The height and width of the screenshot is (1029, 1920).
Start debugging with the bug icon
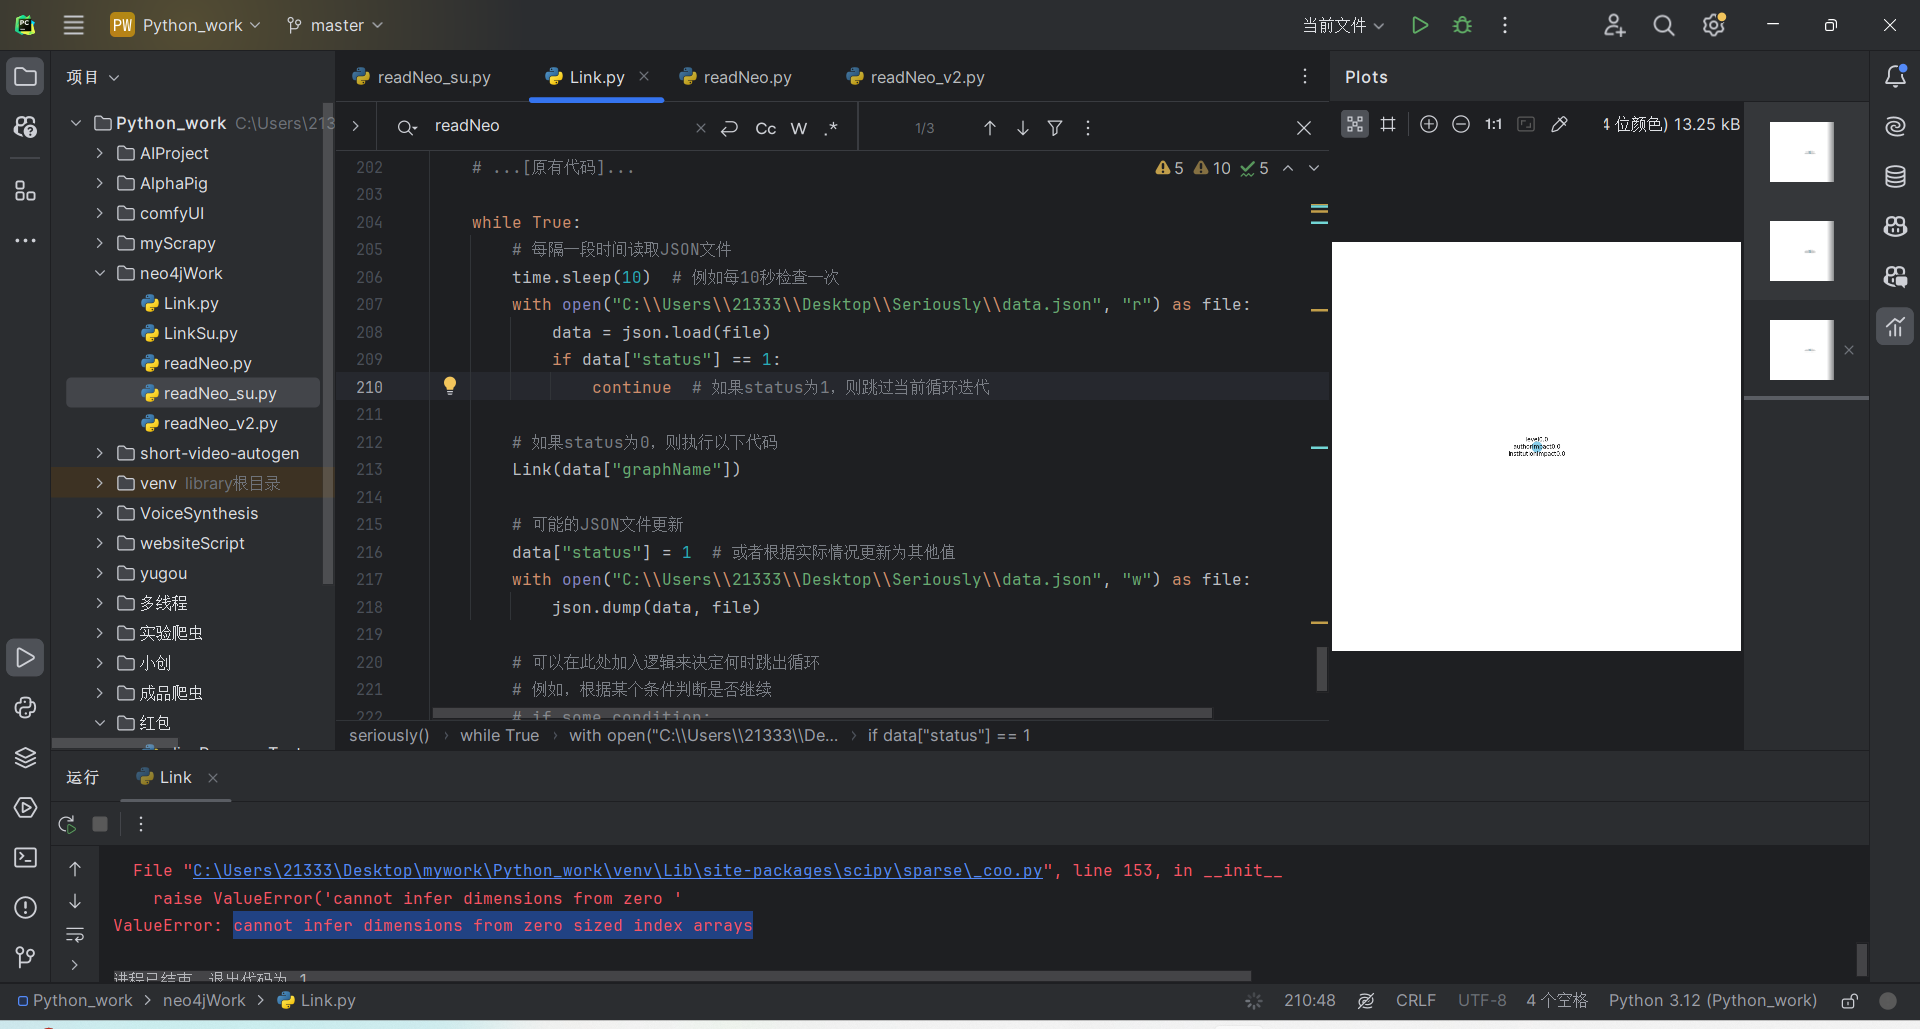[x=1462, y=25]
